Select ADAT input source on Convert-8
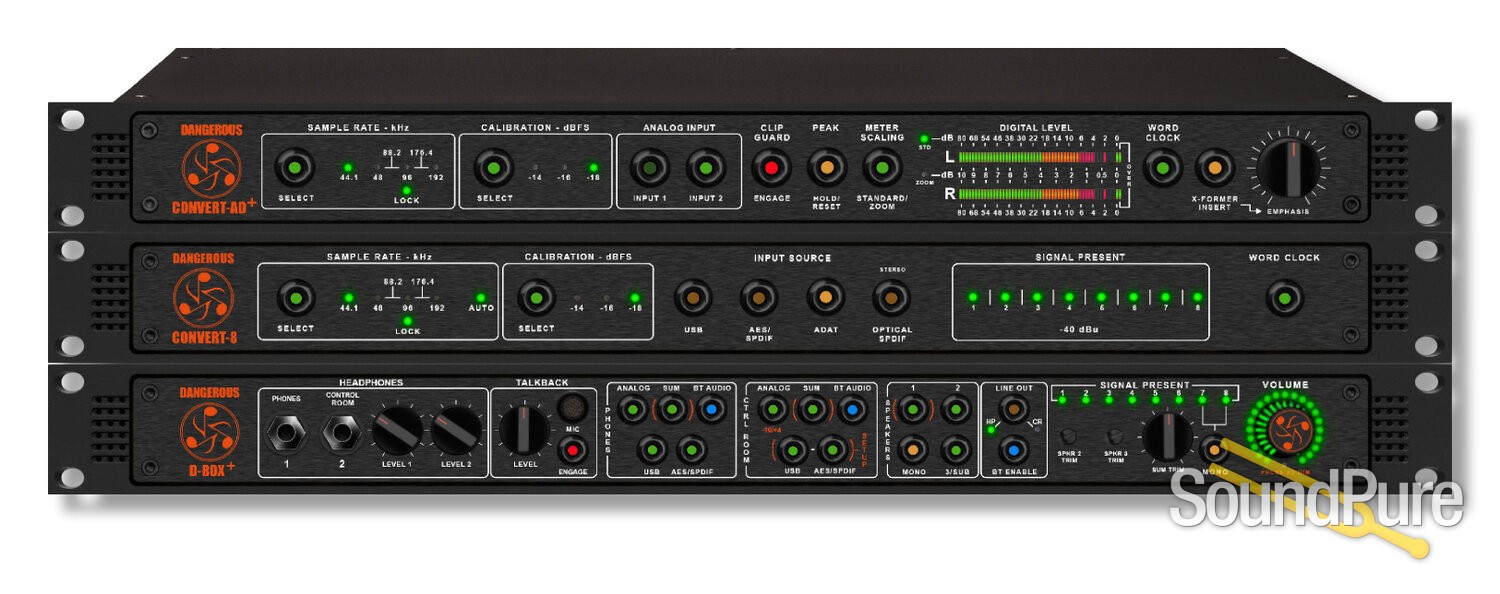Image resolution: width=1500 pixels, height=594 pixels. (x=825, y=297)
